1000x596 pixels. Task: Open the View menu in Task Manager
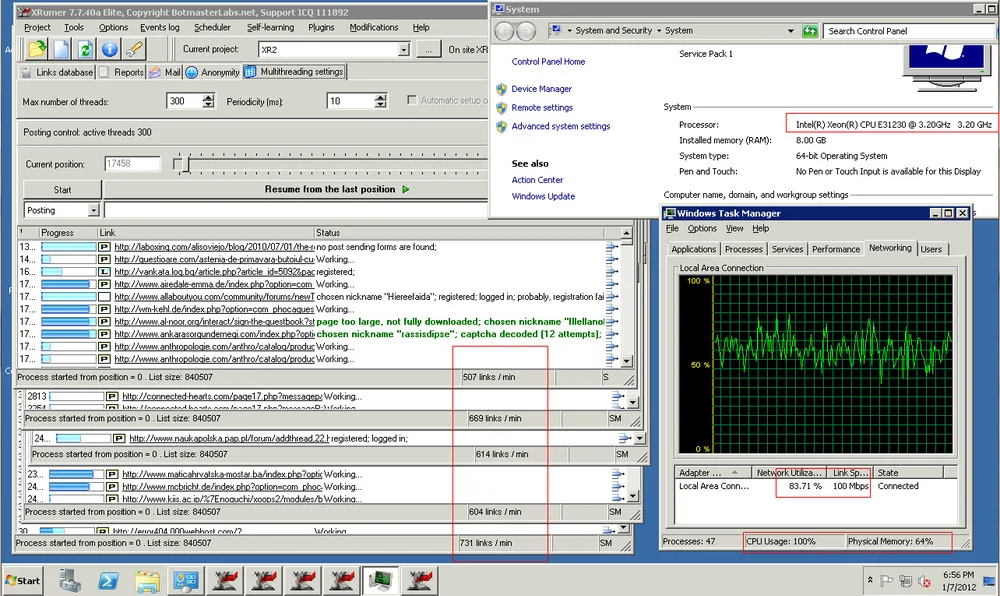(734, 228)
